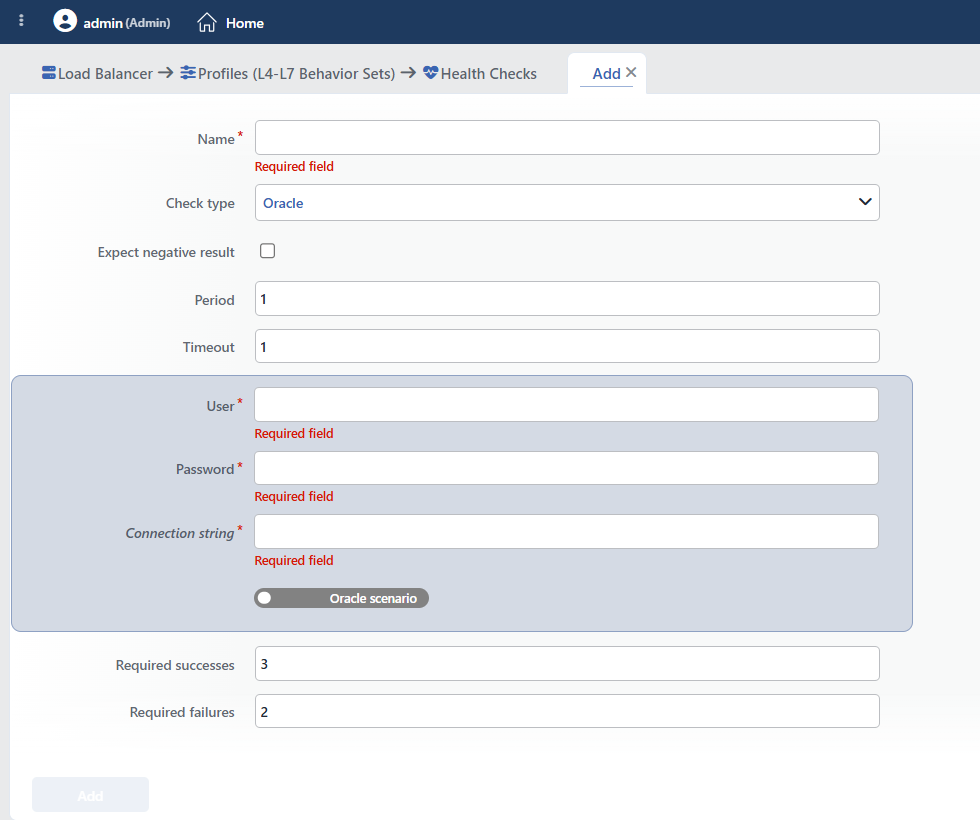This screenshot has width=980, height=820.
Task: Click the admin user avatar icon
Action: click(x=65, y=21)
